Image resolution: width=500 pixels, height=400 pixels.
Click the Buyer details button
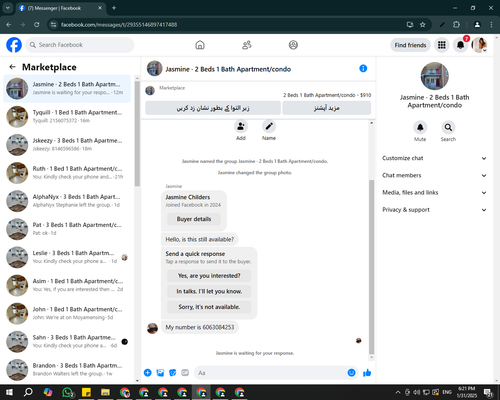(x=194, y=219)
